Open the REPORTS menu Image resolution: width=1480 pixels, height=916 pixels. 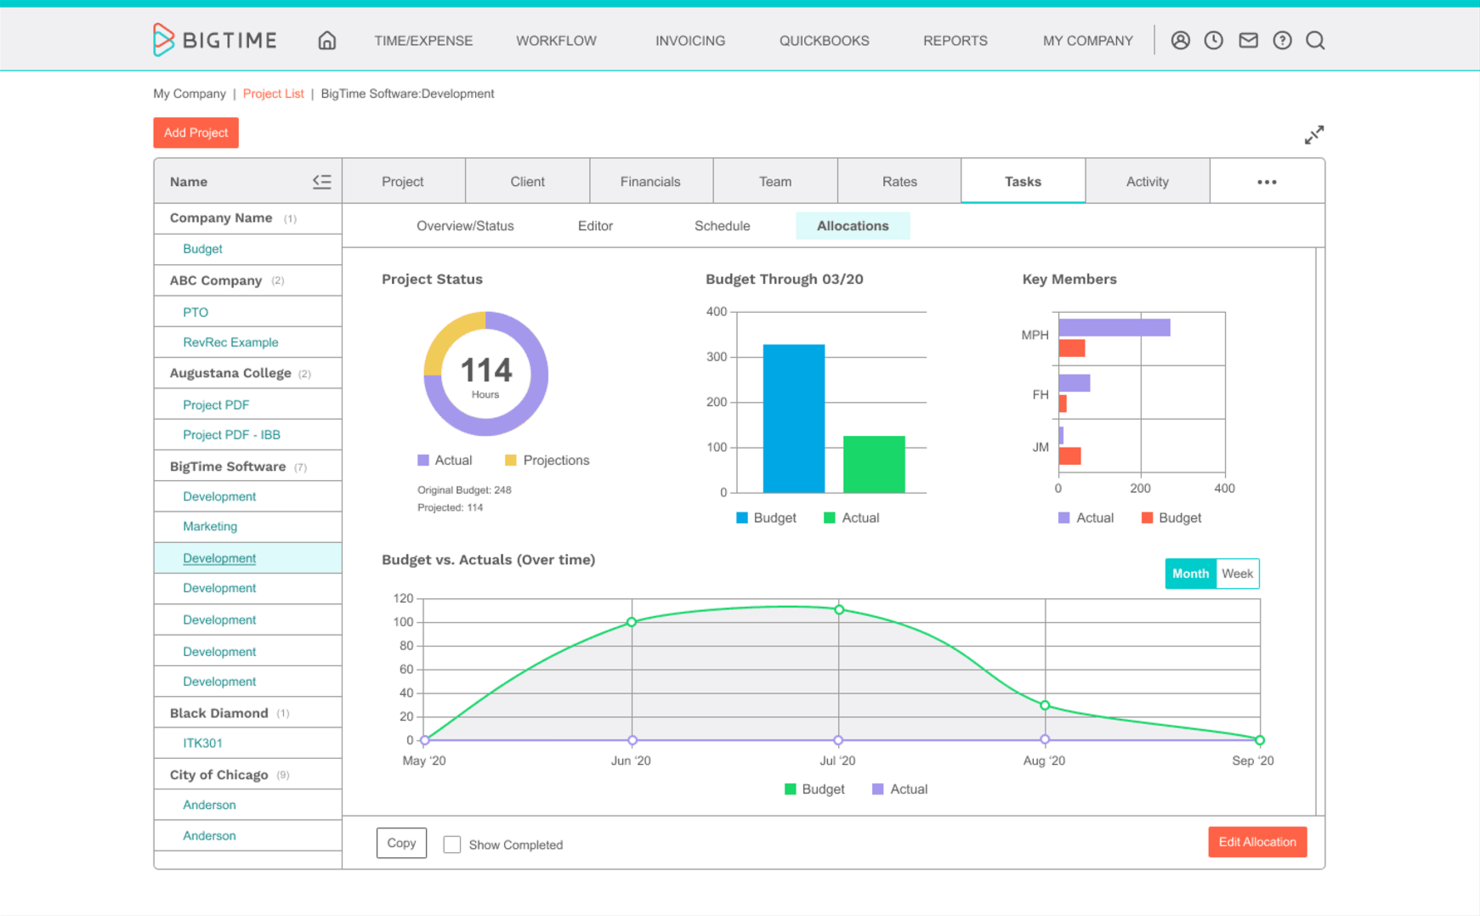coord(955,41)
